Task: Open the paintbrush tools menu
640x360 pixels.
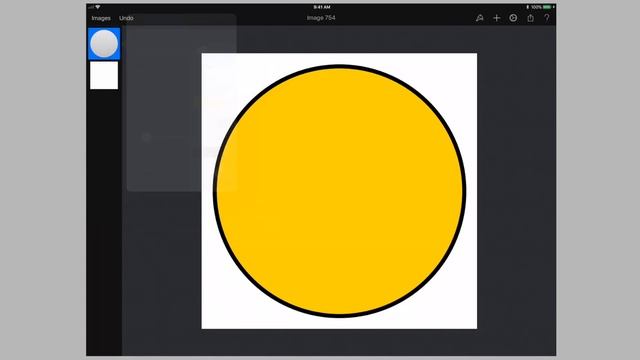Action: click(x=480, y=18)
